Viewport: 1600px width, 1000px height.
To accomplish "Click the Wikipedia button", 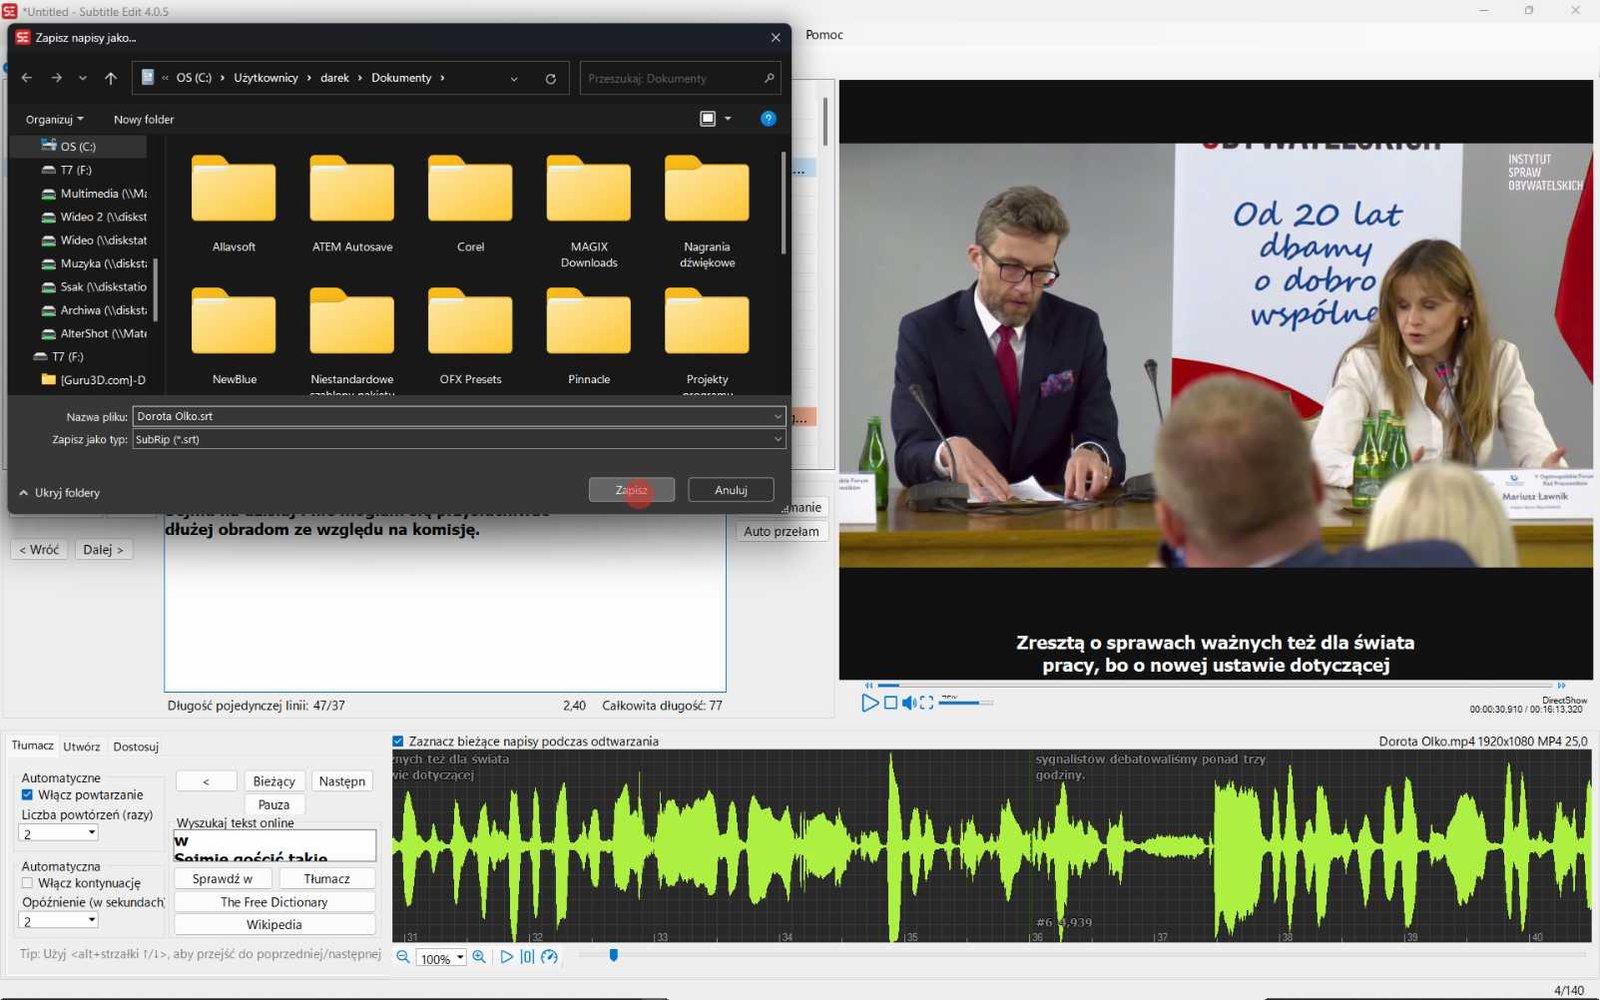I will (x=274, y=925).
